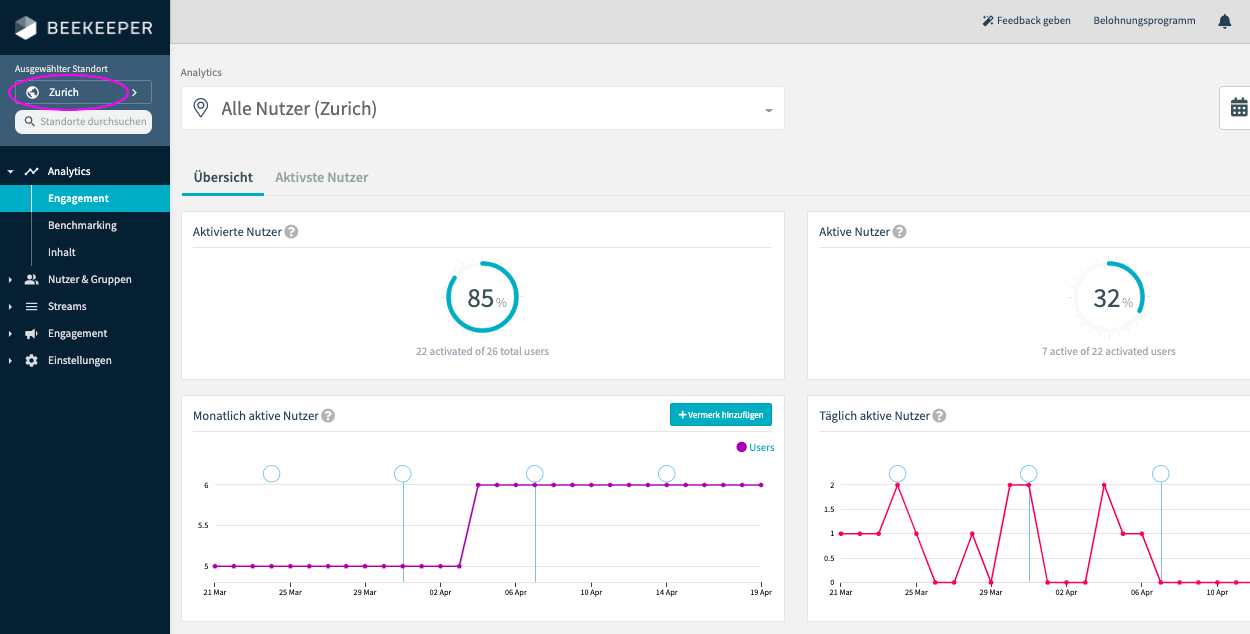Show help for Täglich aktive Nutzer
This screenshot has width=1250, height=634.
pos(939,416)
